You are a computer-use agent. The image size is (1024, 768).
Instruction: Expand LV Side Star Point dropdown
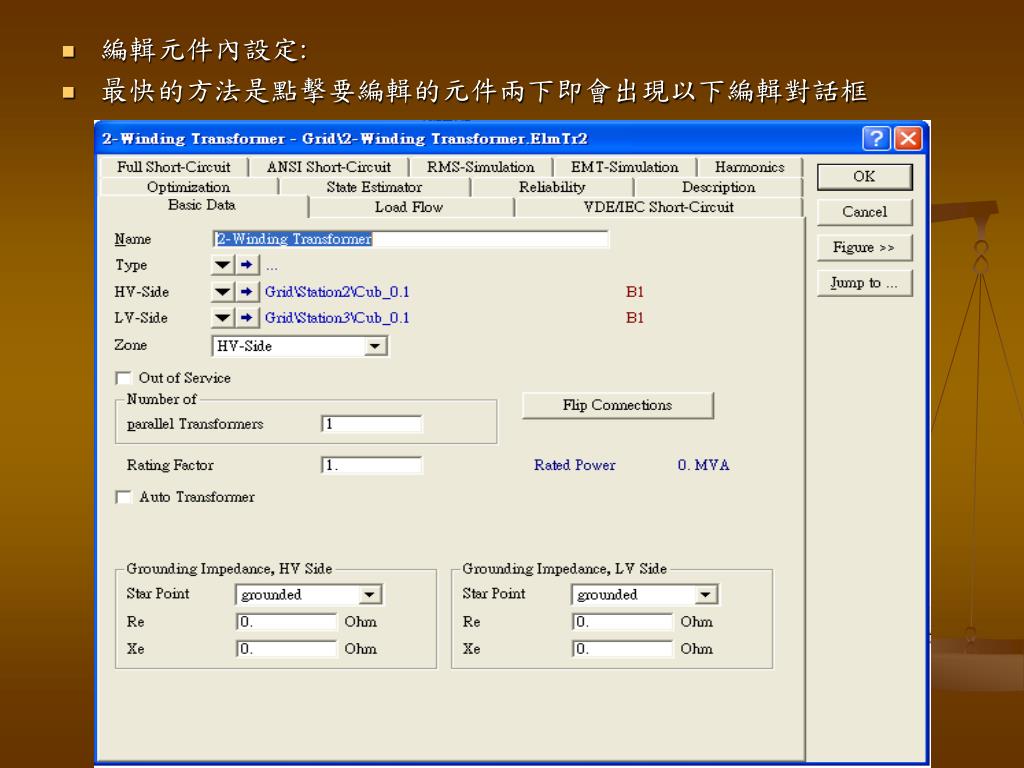coord(705,594)
